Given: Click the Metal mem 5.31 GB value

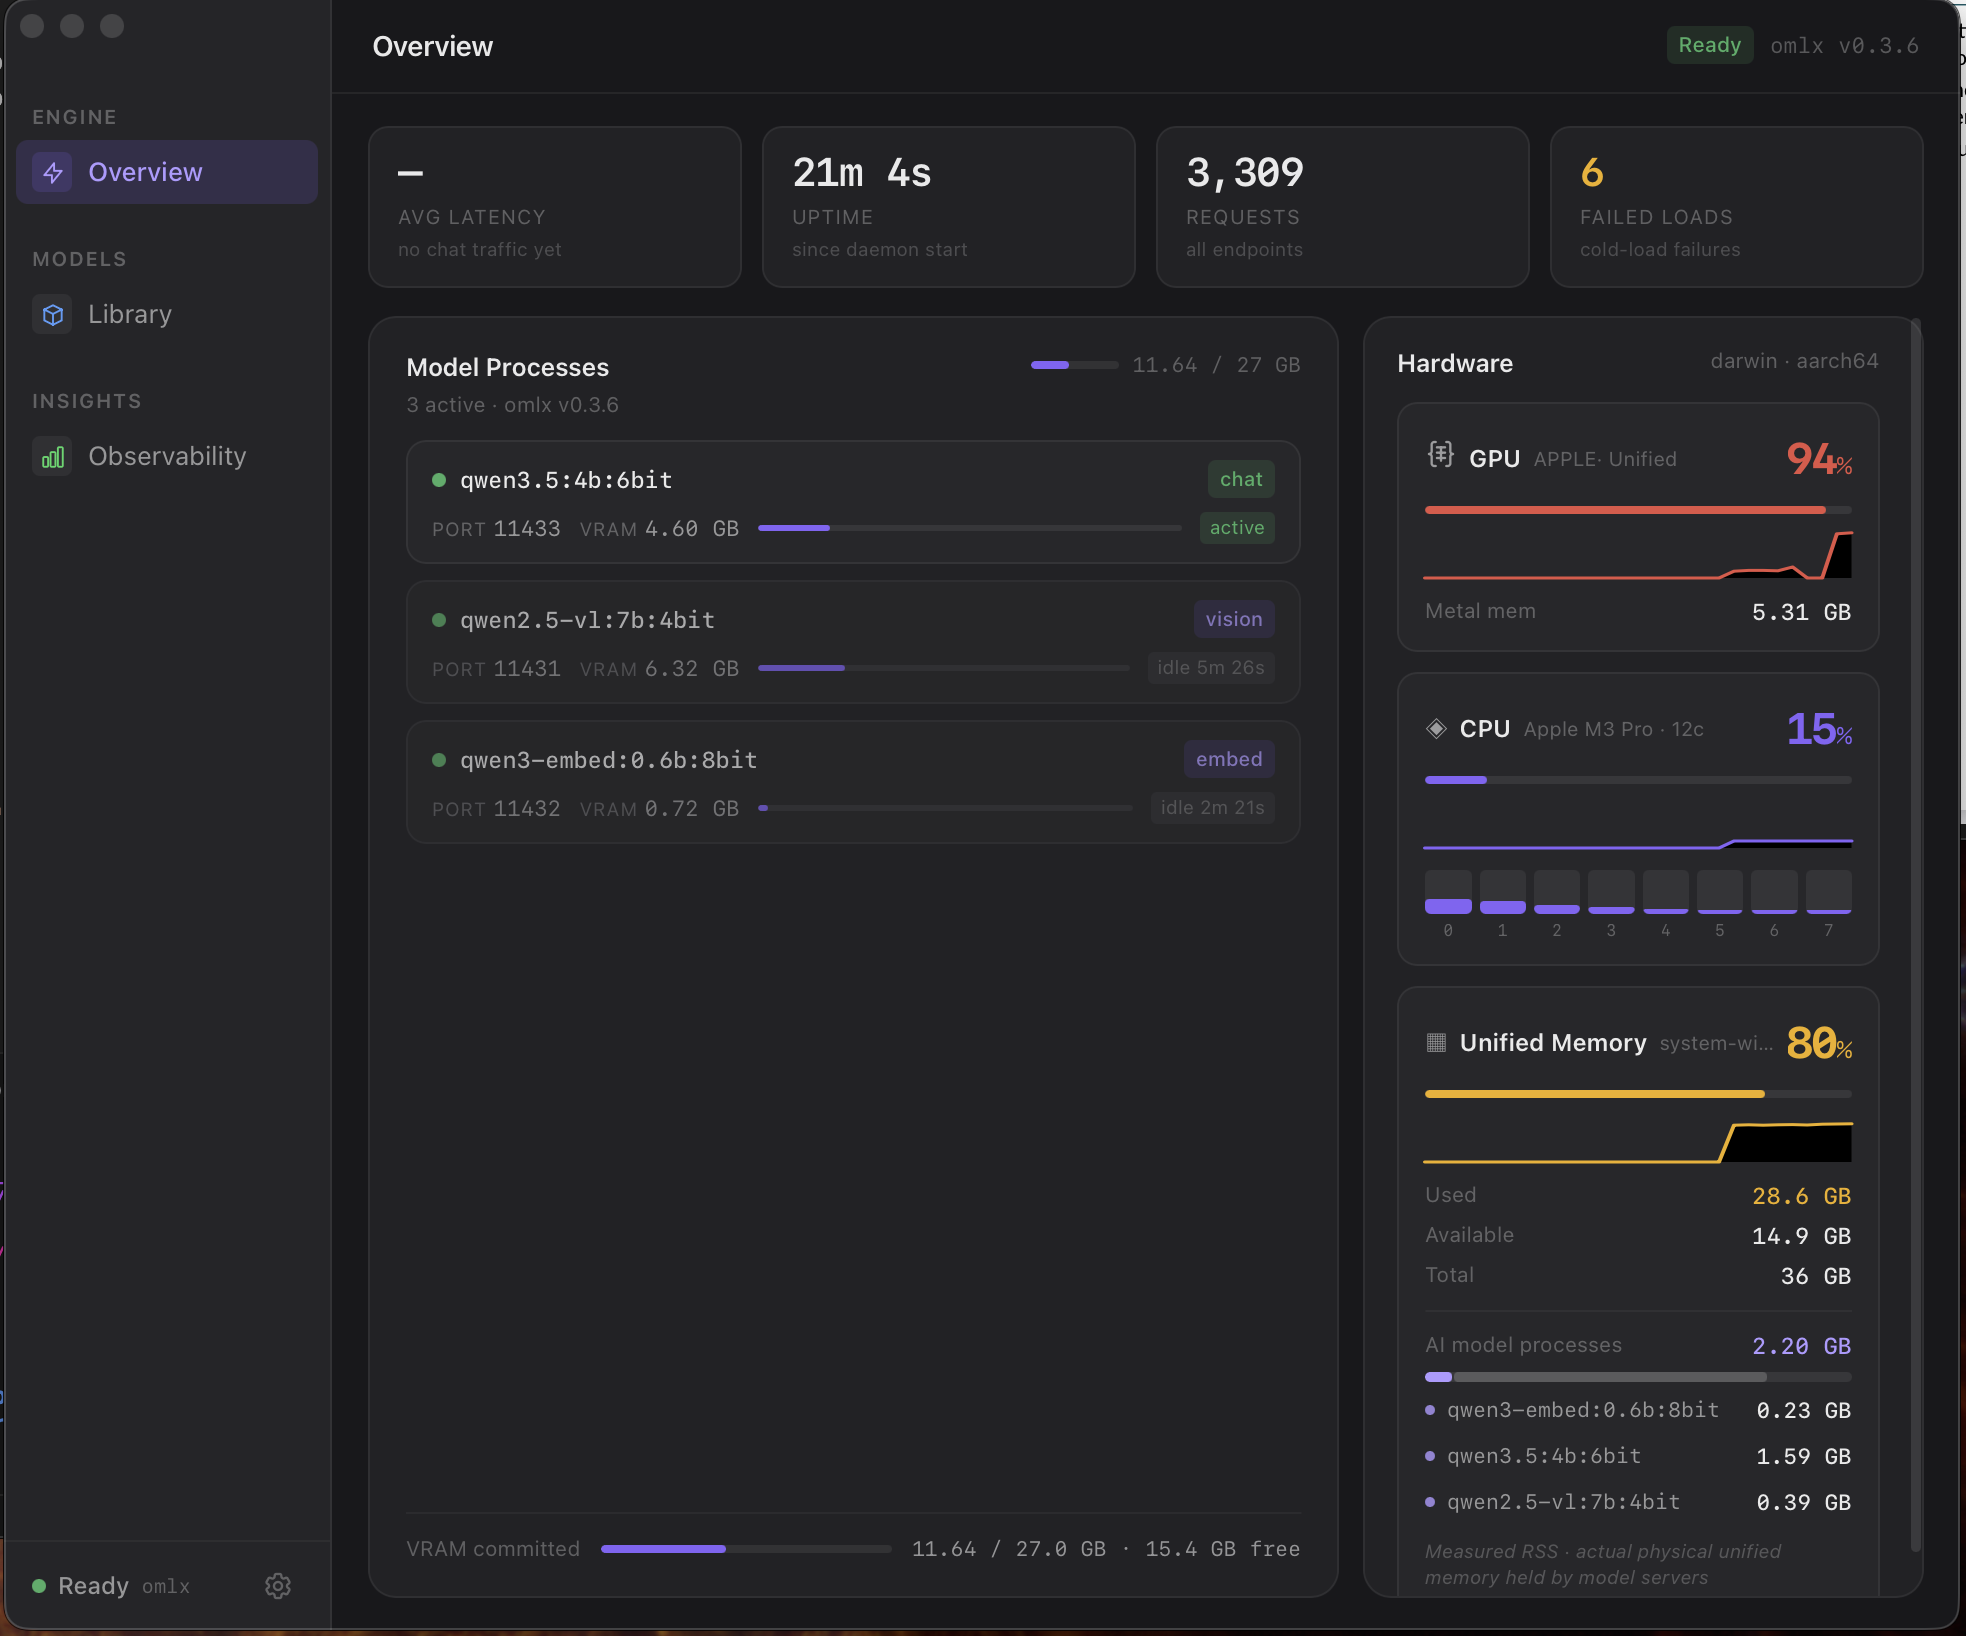Looking at the screenshot, I should (1801, 612).
